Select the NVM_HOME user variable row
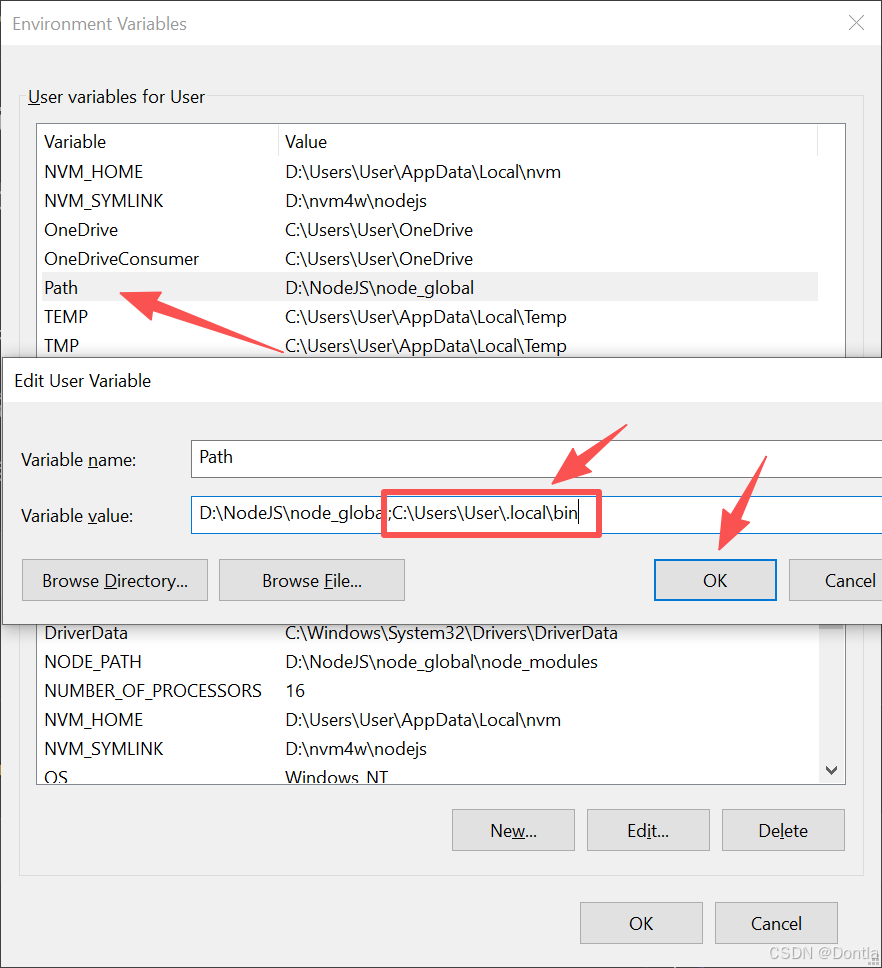Viewport: 882px width, 968px height. (430, 172)
